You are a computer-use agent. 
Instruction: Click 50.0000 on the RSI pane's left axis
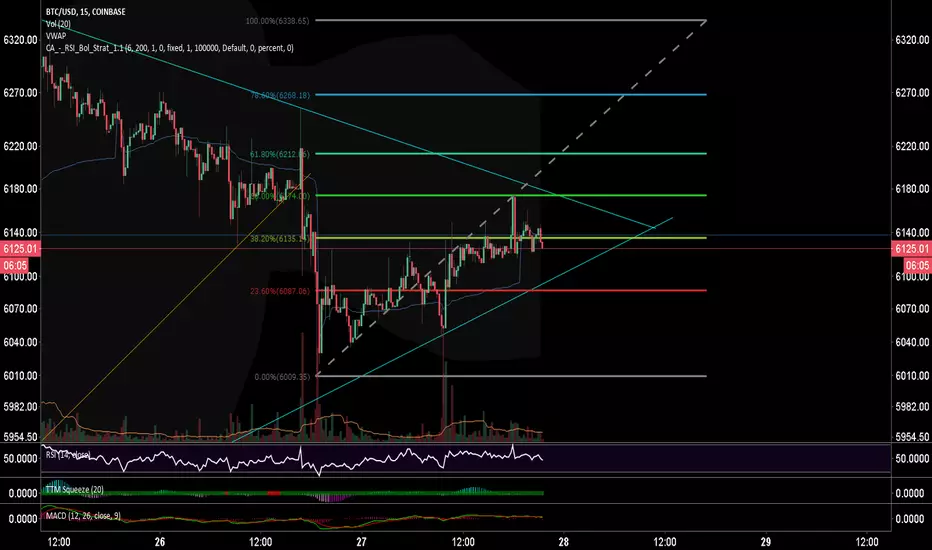click(x=20, y=458)
